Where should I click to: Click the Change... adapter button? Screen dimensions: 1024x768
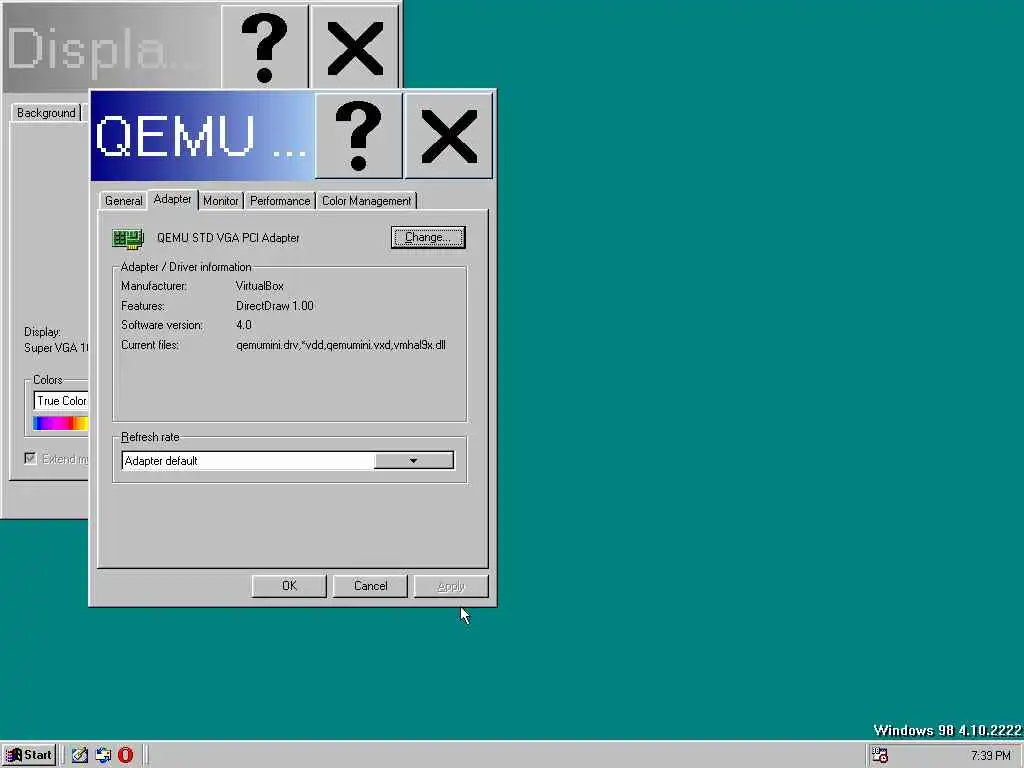click(428, 238)
